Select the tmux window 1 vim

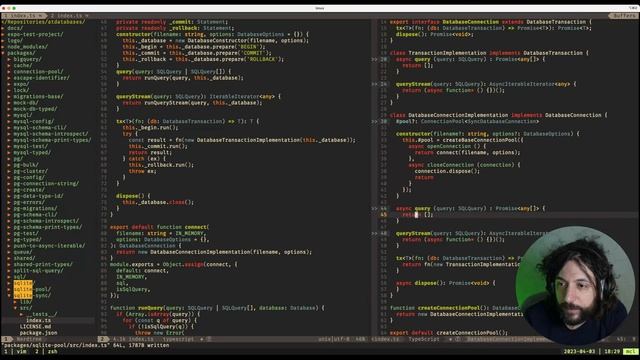point(16,351)
